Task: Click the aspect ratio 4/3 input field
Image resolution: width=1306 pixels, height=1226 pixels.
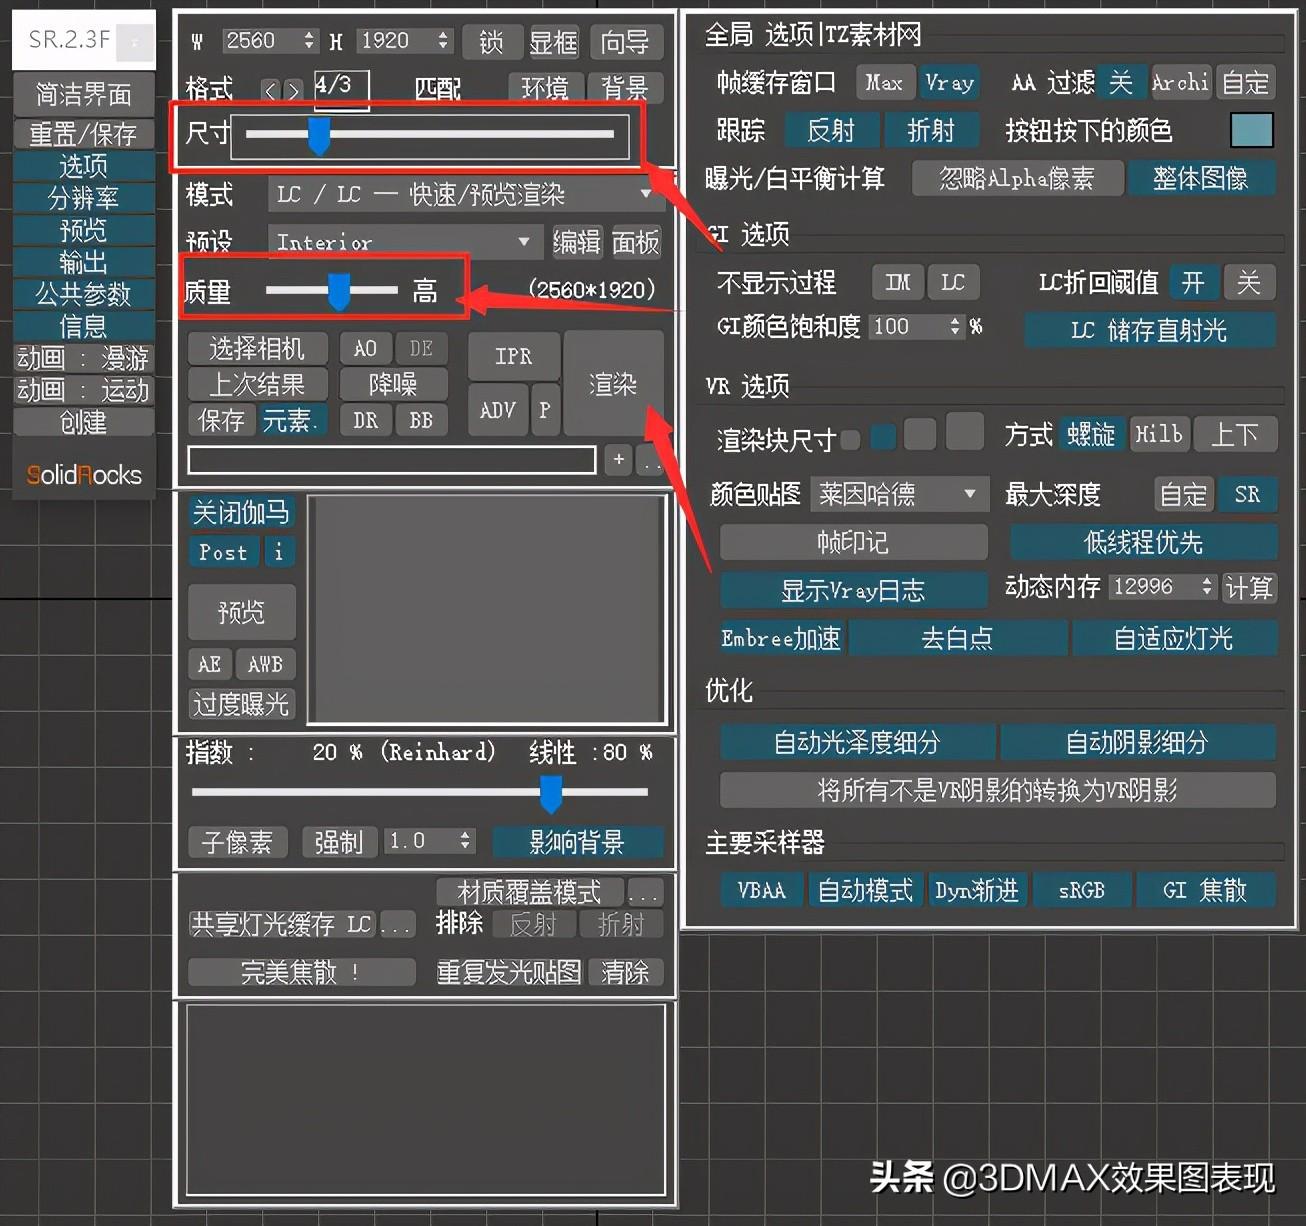Action: [341, 88]
